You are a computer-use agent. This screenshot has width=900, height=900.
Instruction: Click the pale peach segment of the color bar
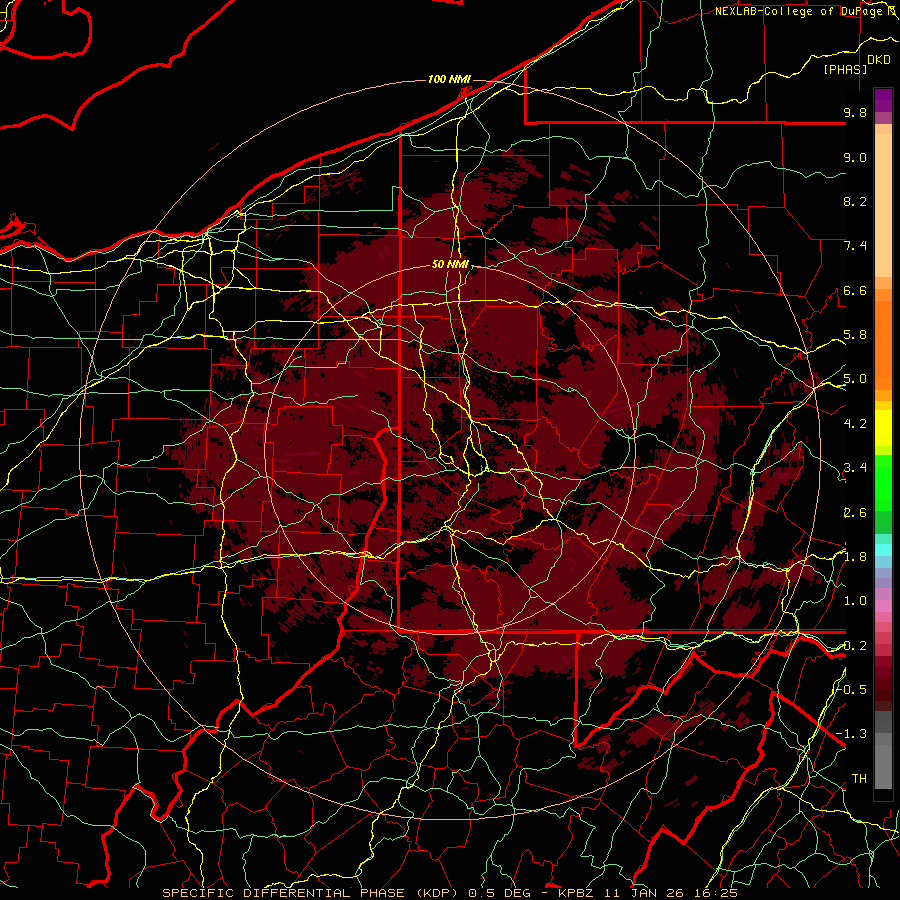883,207
